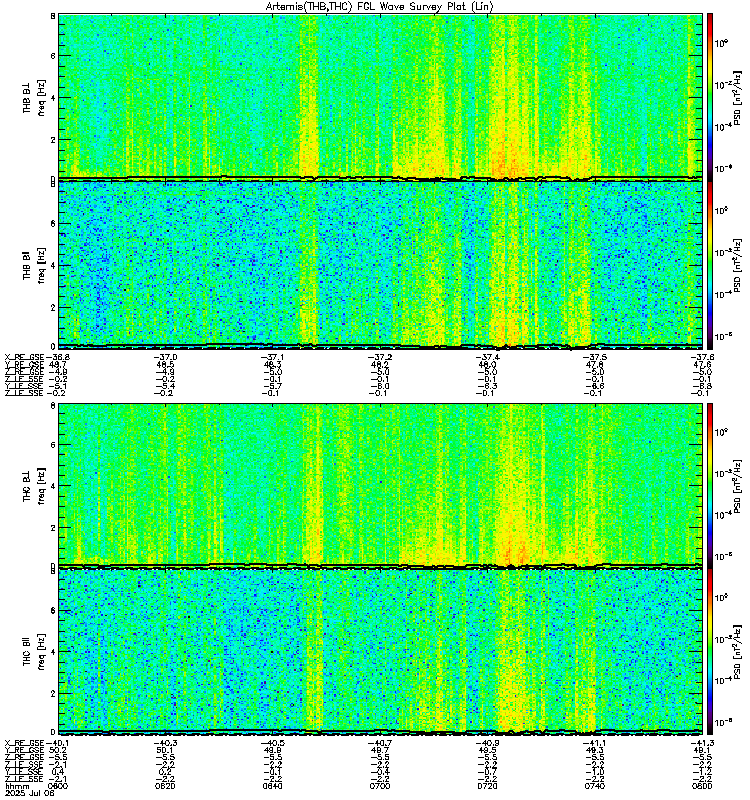
Task: Click the color bar of the THC B-parallel panel
Action: coord(709,651)
